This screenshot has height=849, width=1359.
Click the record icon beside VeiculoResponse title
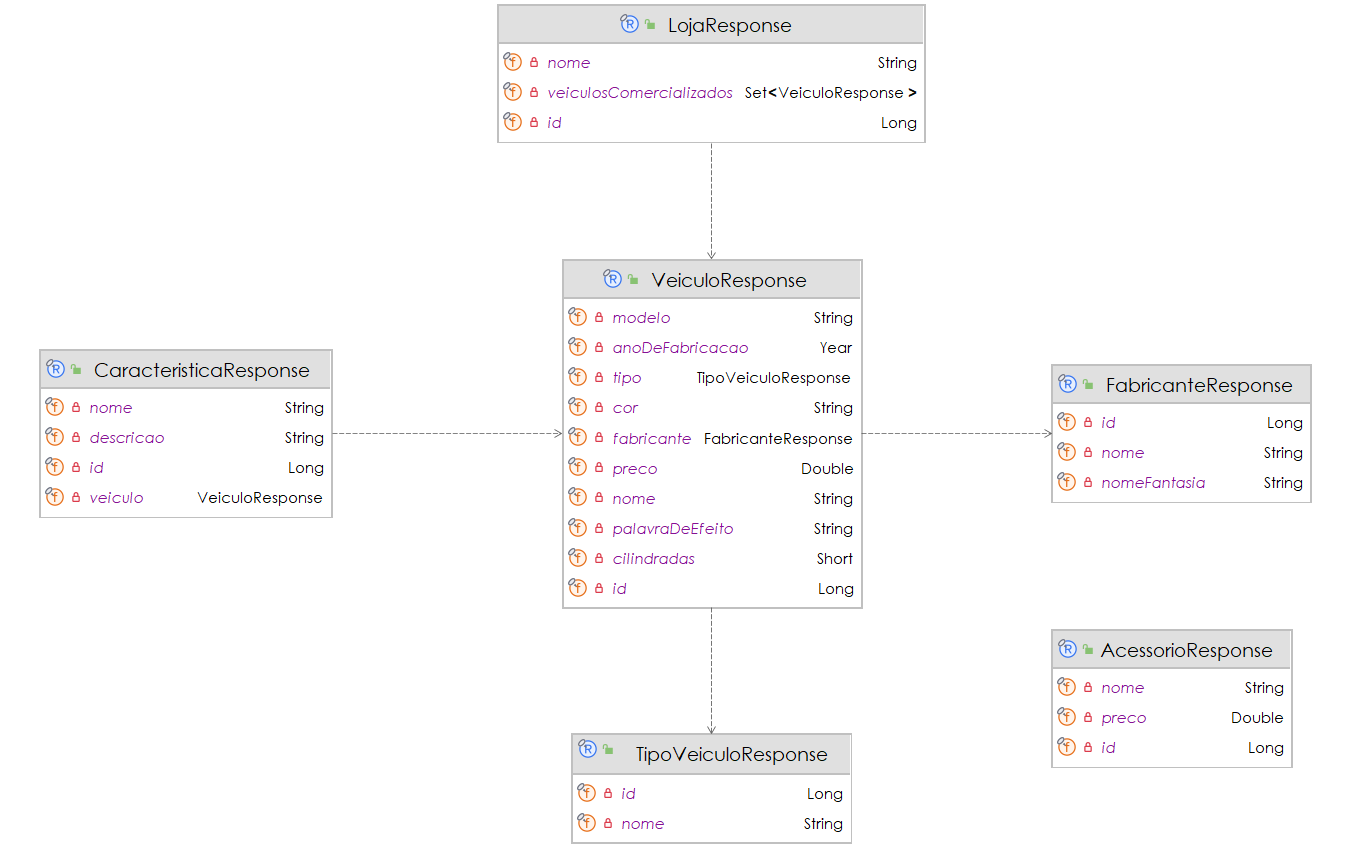pyautogui.click(x=612, y=279)
